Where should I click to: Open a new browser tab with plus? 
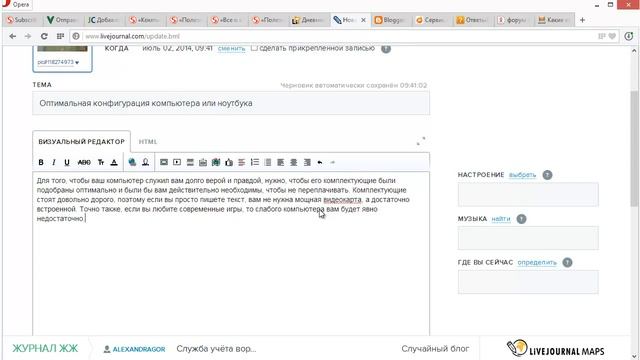pos(582,20)
